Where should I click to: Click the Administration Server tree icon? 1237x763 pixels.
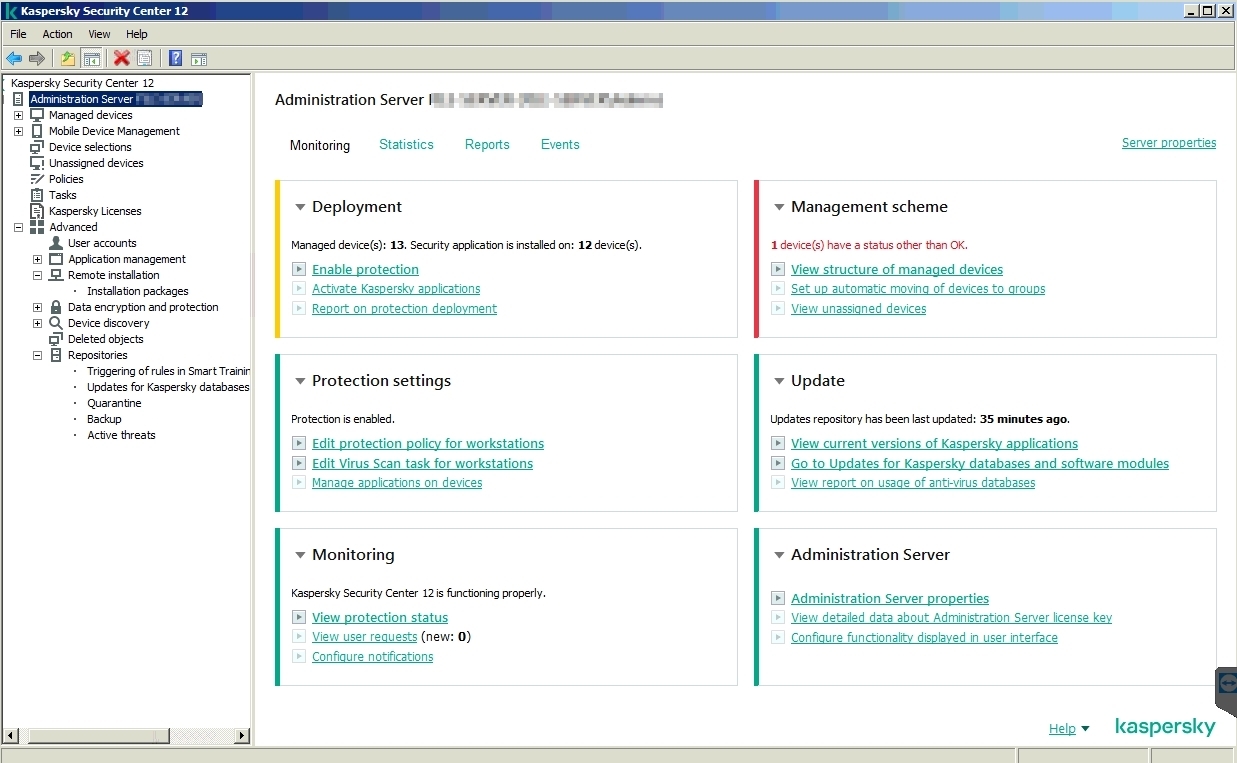pyautogui.click(x=18, y=99)
